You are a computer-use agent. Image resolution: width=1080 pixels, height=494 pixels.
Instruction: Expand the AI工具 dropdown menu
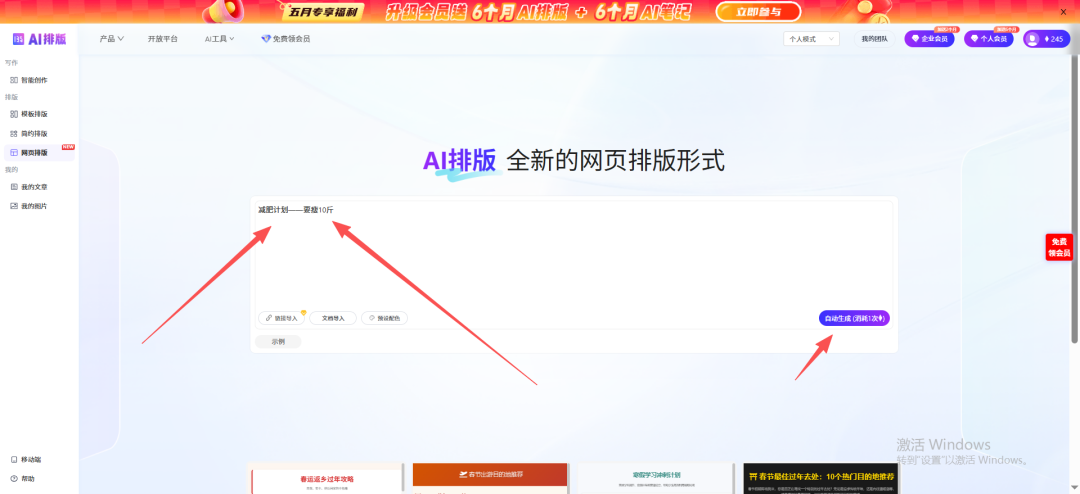(x=220, y=39)
